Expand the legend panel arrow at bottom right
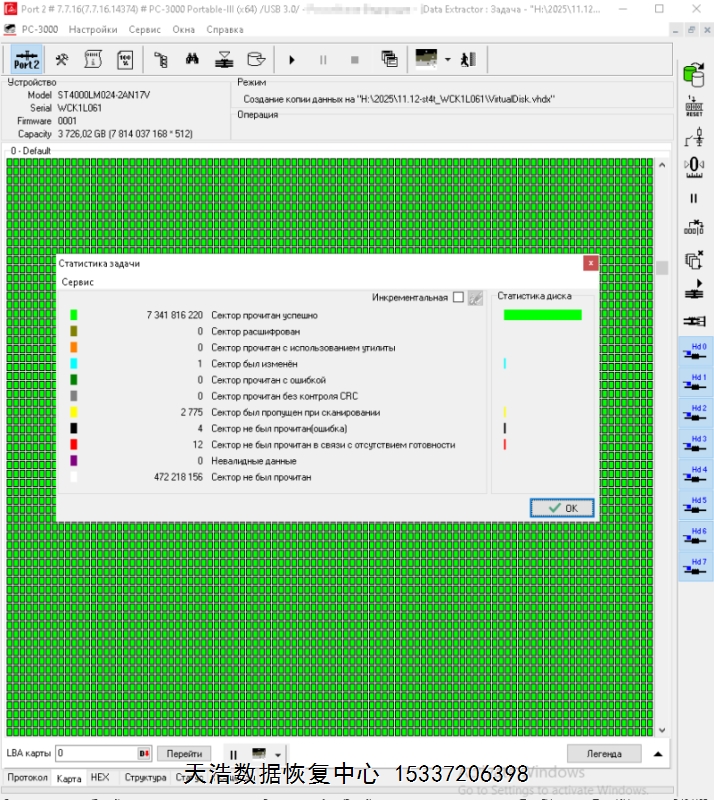 [x=657, y=753]
